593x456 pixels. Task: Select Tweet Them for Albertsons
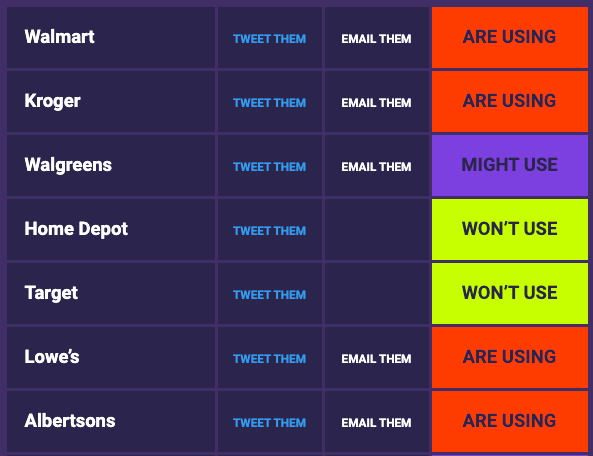pyautogui.click(x=269, y=422)
